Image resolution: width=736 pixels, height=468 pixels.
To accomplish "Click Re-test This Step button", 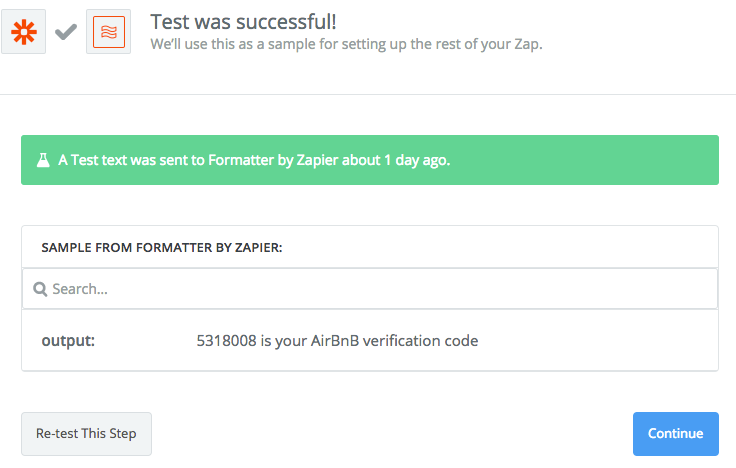I will point(86,434).
